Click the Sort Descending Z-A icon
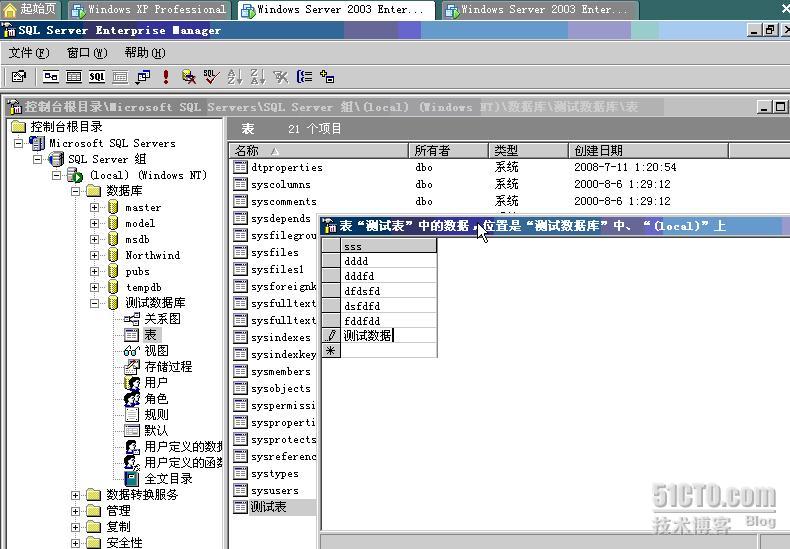Image resolution: width=790 pixels, height=549 pixels. point(257,77)
